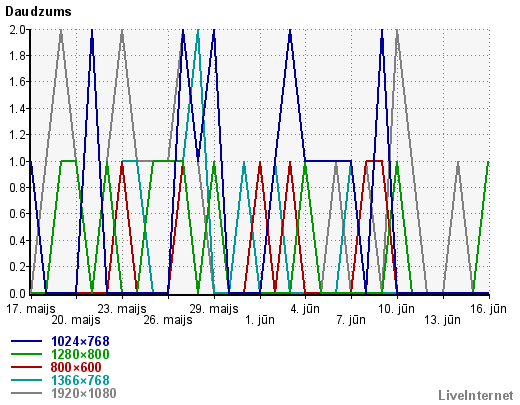Click the red 800×600 legend line swatch
Image resolution: width=520 pixels, height=405 pixels.
(x=26, y=367)
